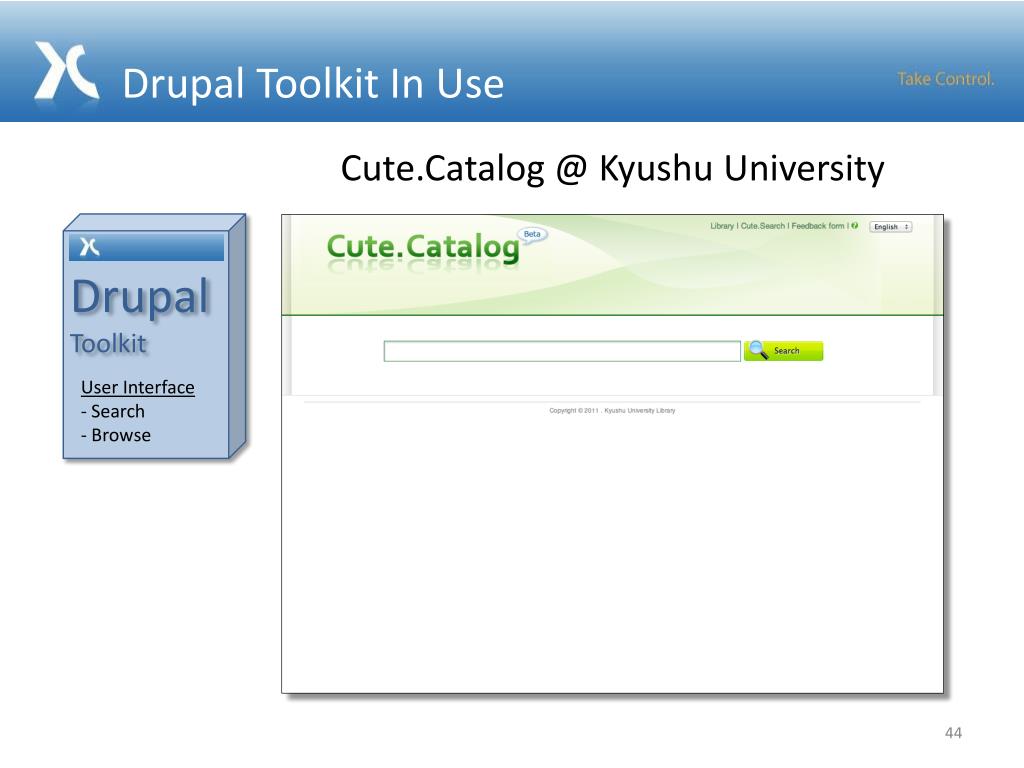1024x768 pixels.
Task: Click the slide header X logo
Action: [66, 71]
